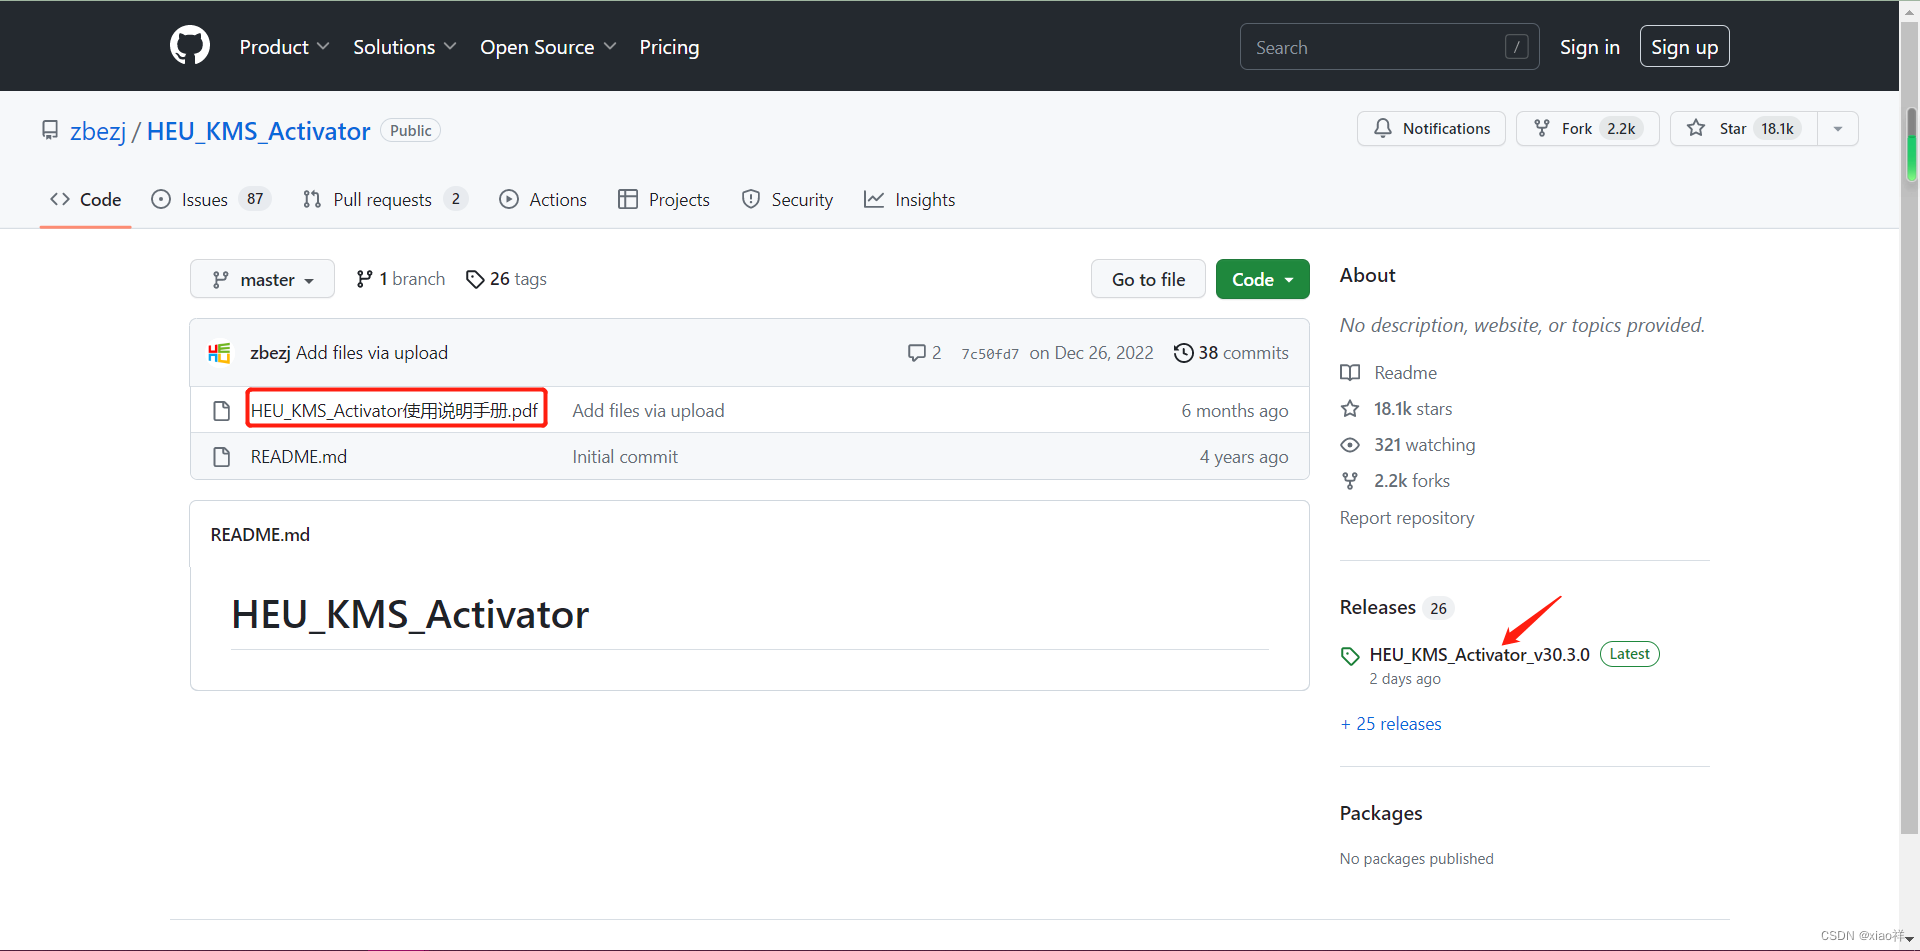Click the Security shield icon

coord(751,199)
